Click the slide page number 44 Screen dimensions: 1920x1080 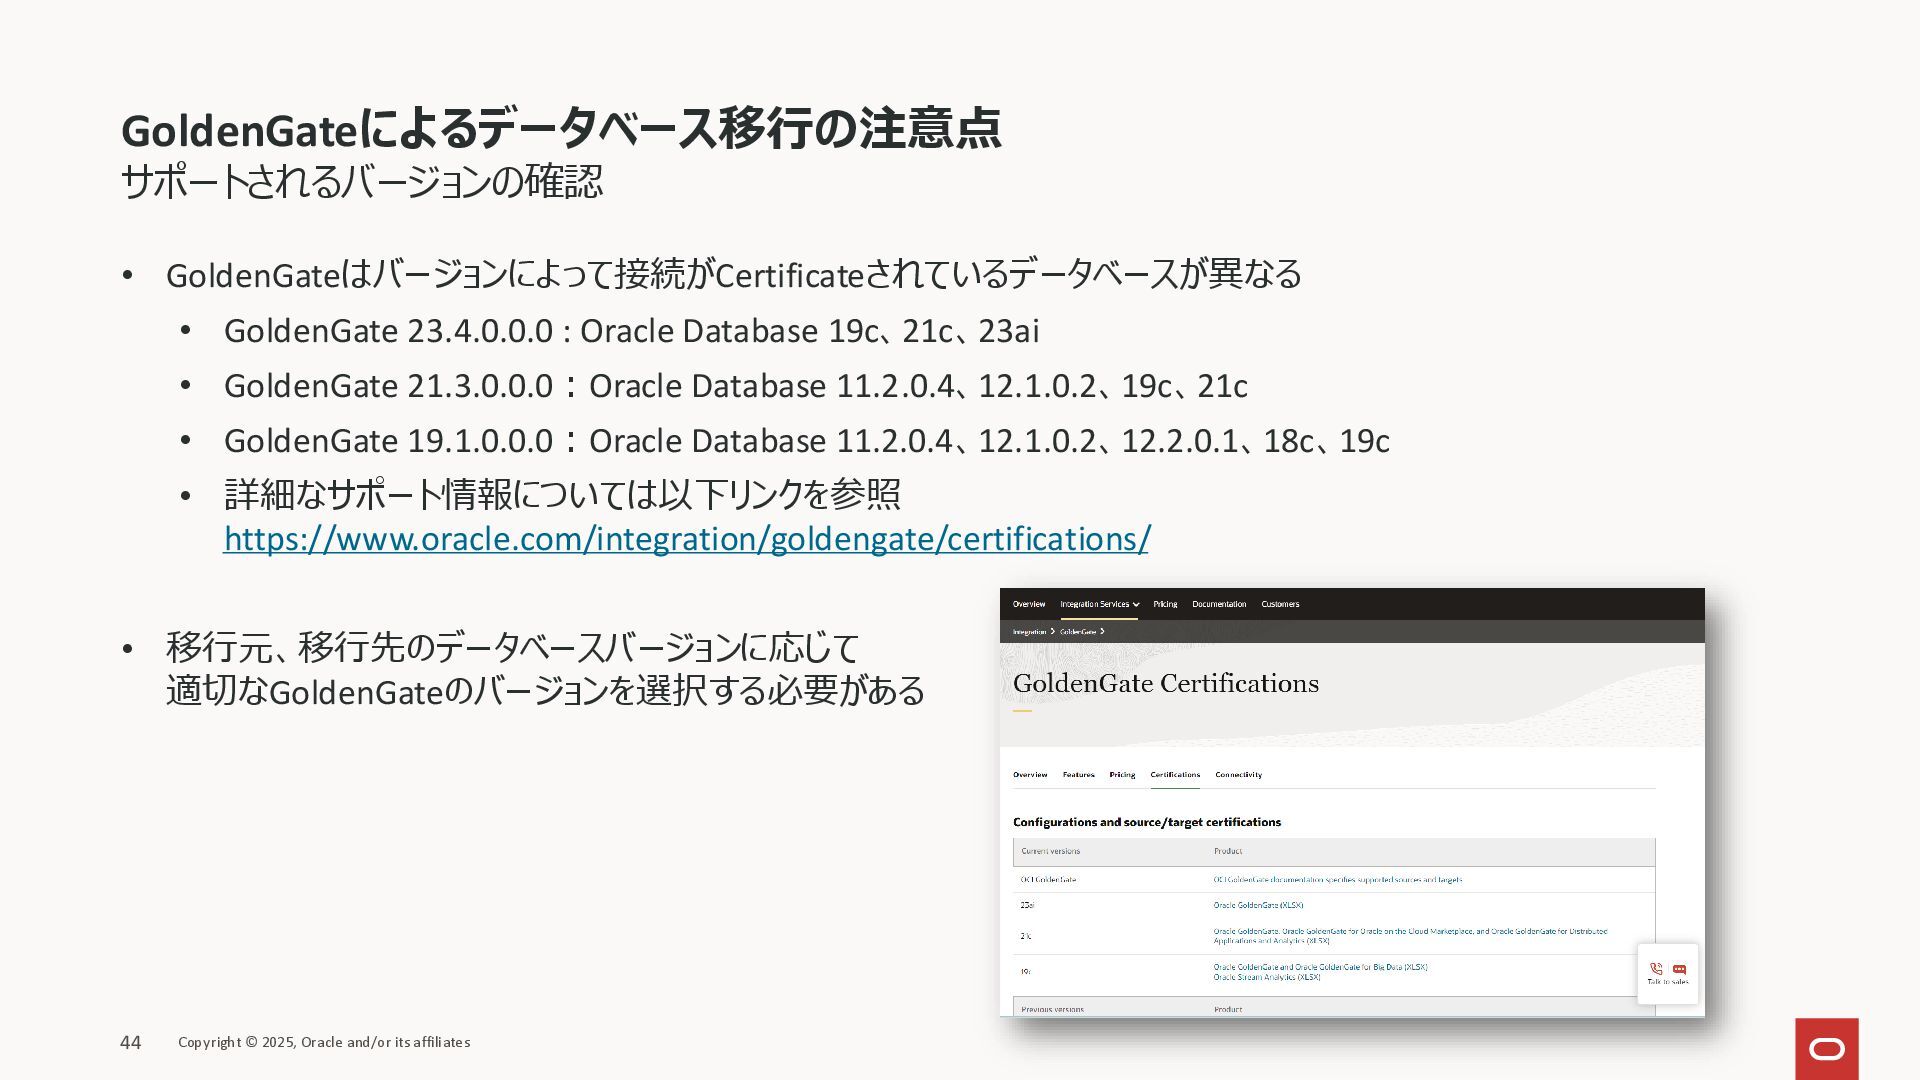pos(130,1043)
